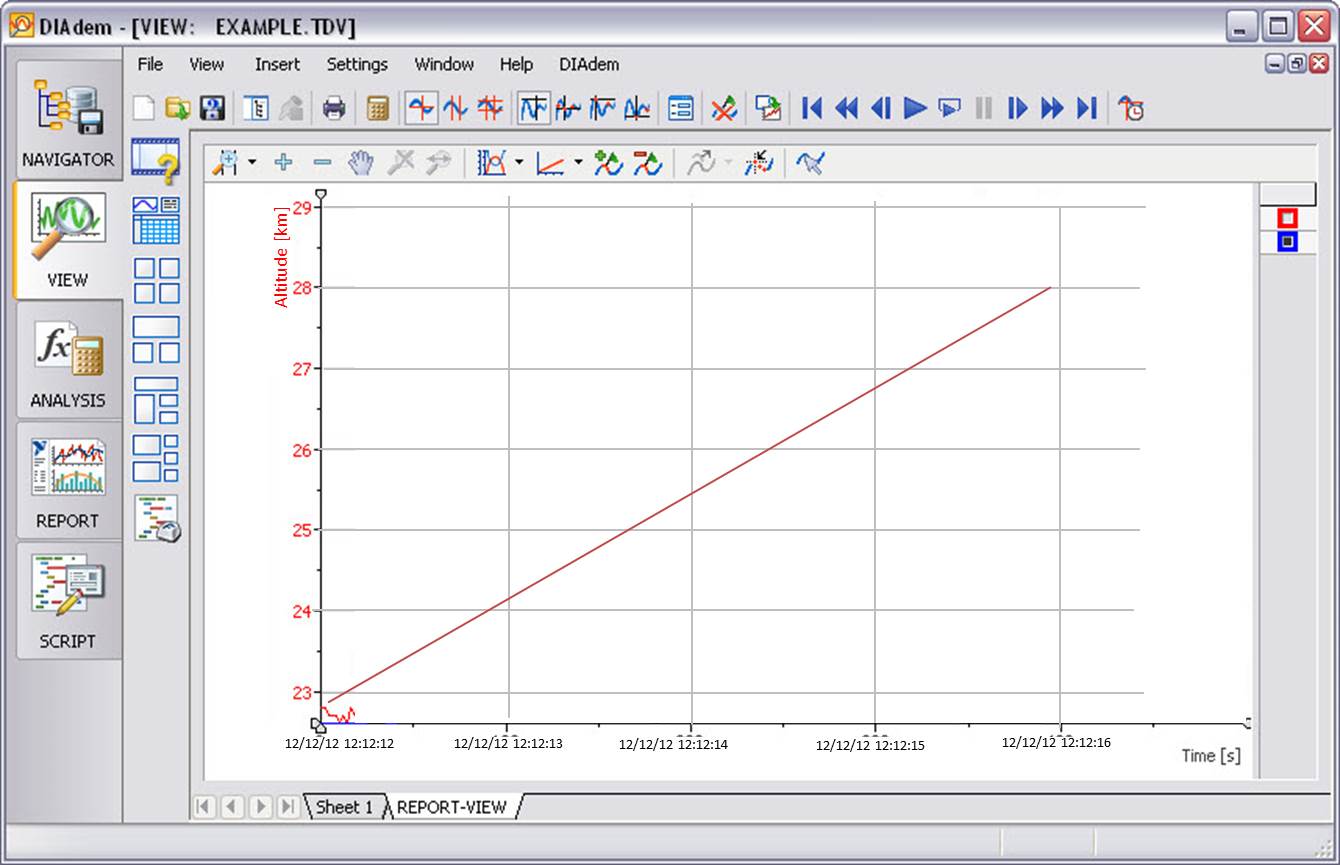Screen dimensions: 1340x865
Task: Open the SCRIPT panel
Action: pos(68,602)
